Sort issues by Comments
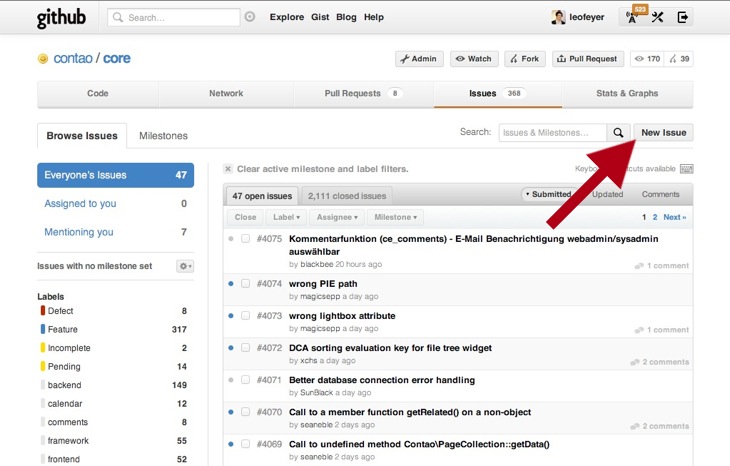This screenshot has width=730, height=466. pos(661,195)
